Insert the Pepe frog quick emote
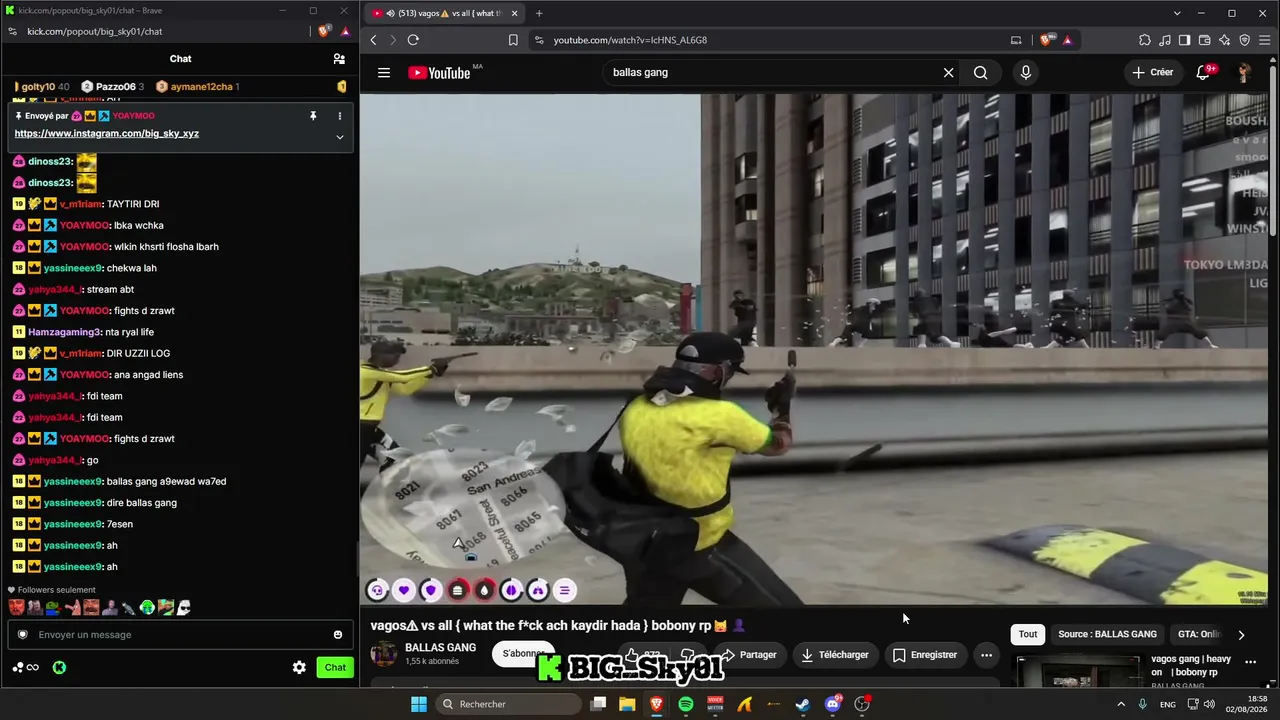This screenshot has height=720, width=1280. 52,607
